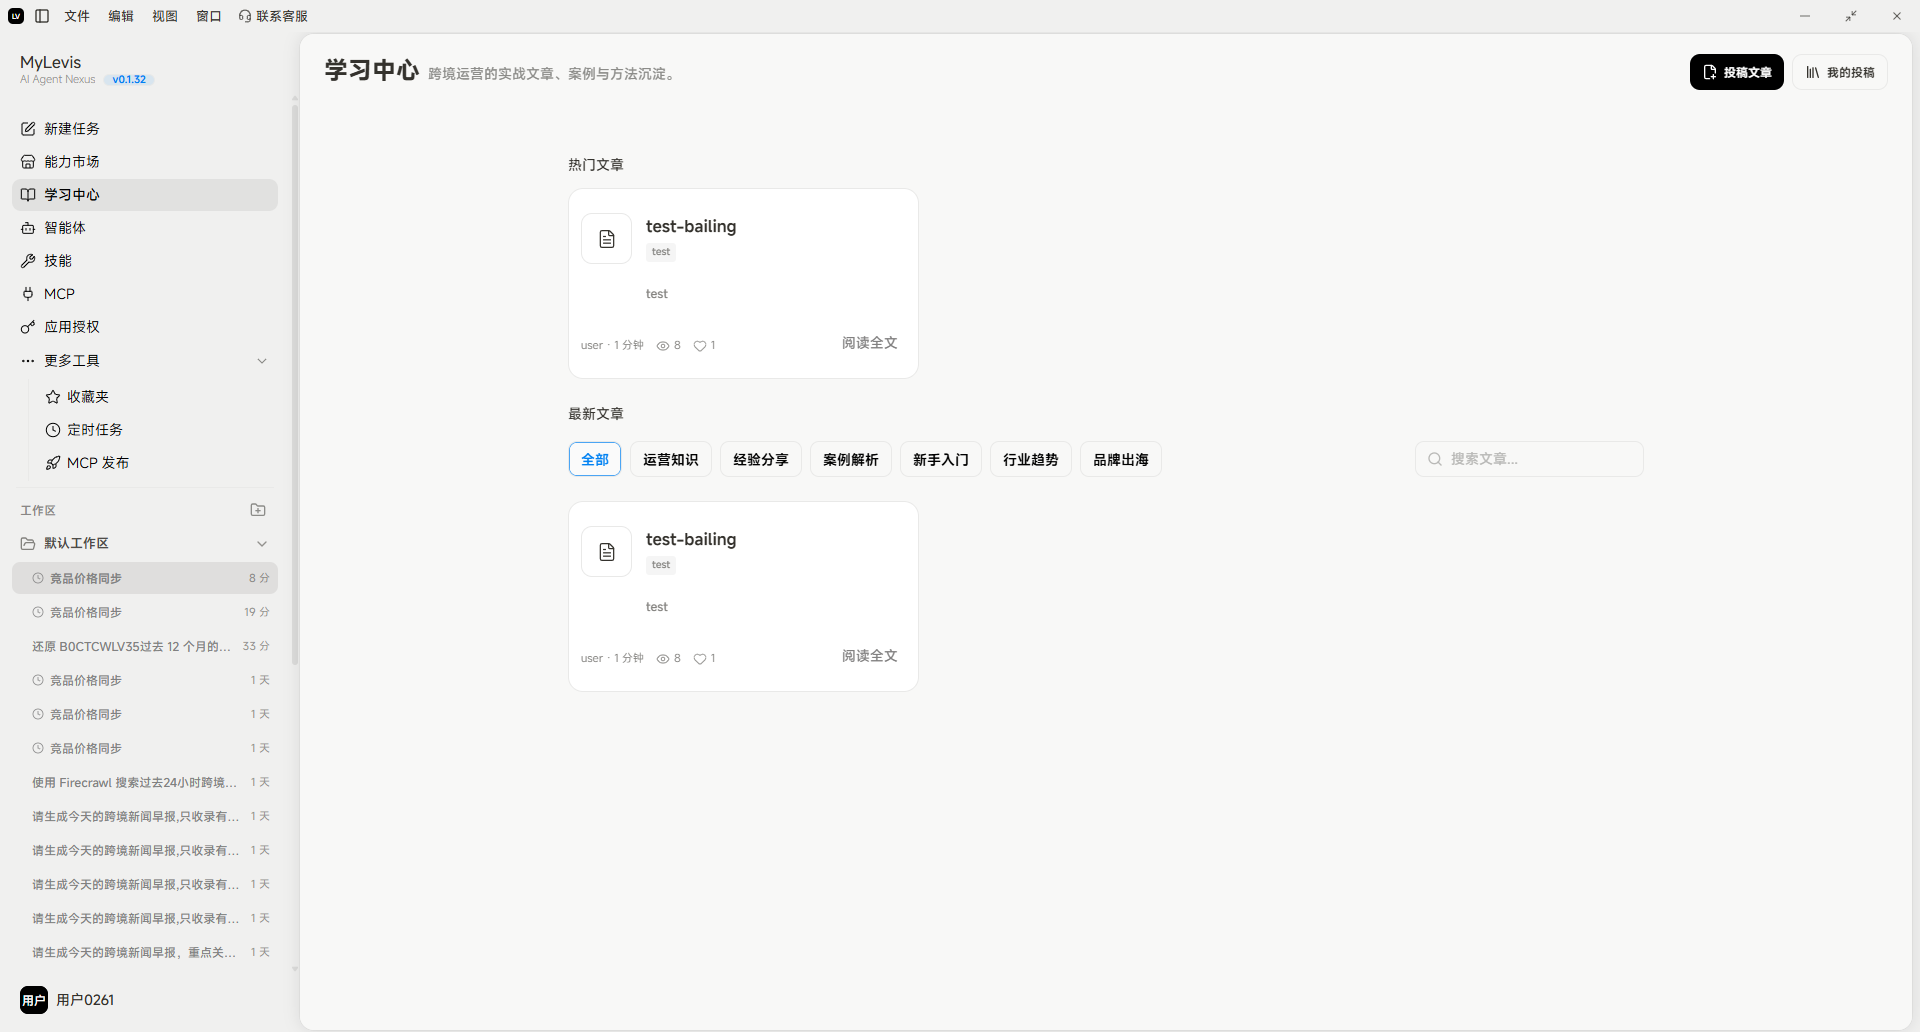Open the 编辑 menu
This screenshot has width=1920, height=1032.
point(121,16)
